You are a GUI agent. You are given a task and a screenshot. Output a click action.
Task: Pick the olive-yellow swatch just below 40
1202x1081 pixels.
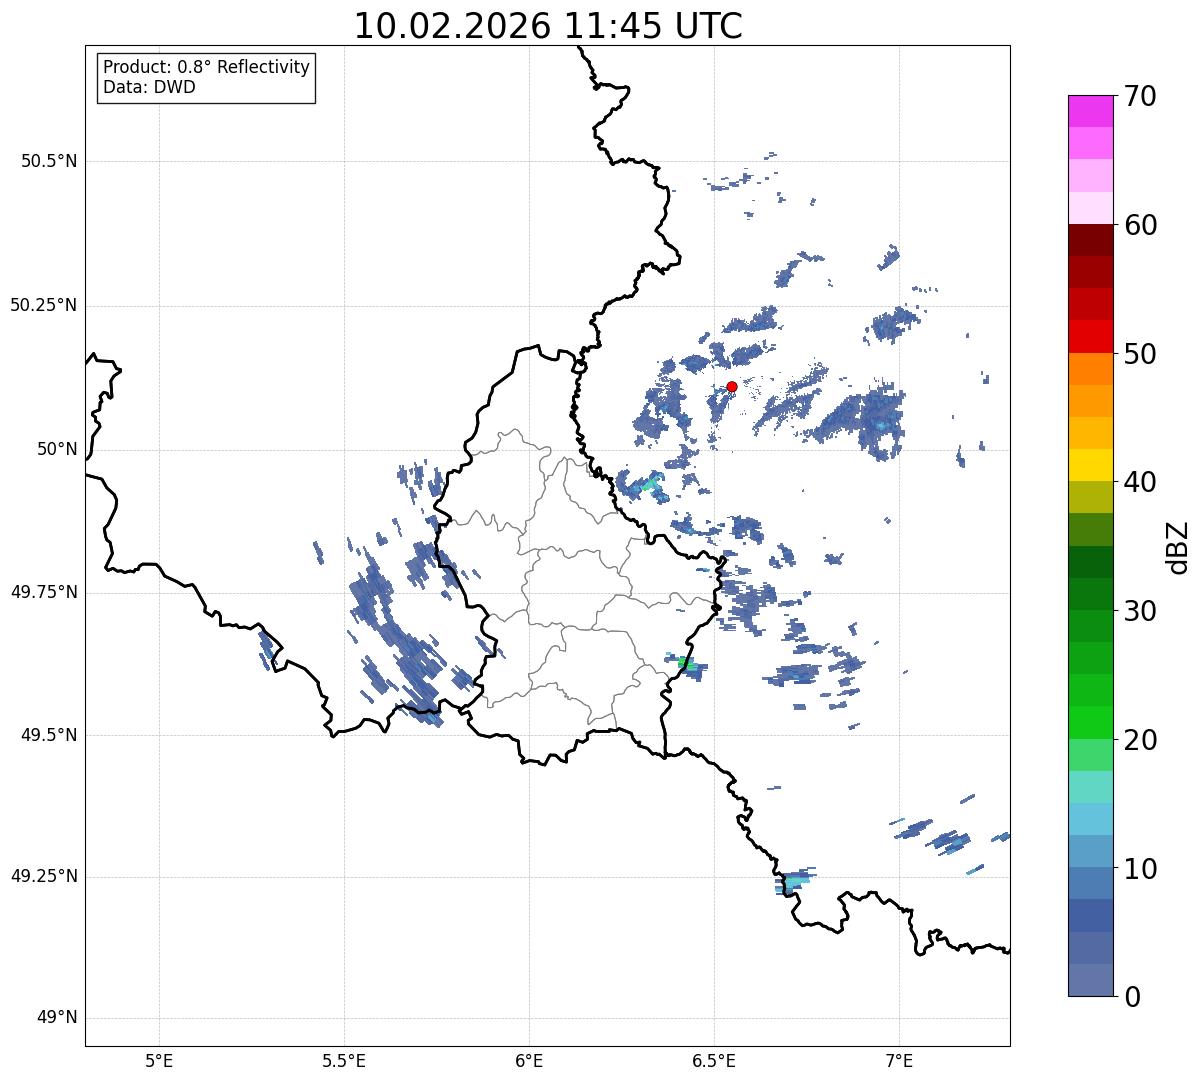(1090, 498)
